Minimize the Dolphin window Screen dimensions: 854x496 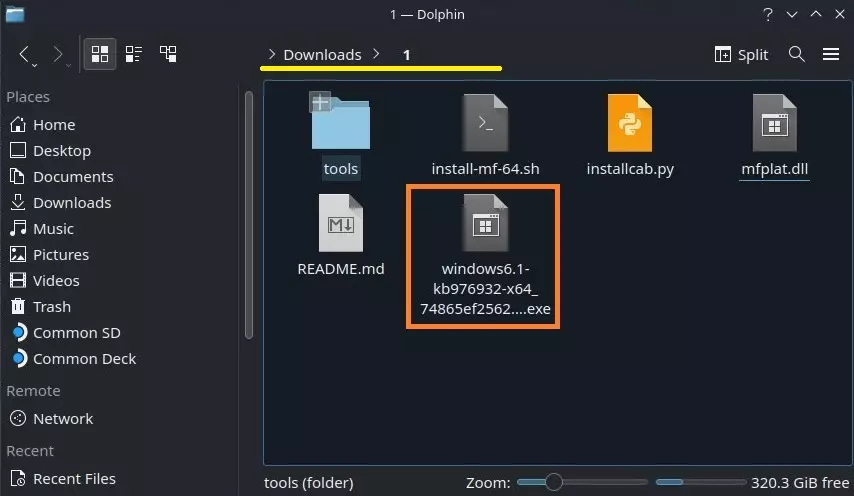tap(792, 14)
